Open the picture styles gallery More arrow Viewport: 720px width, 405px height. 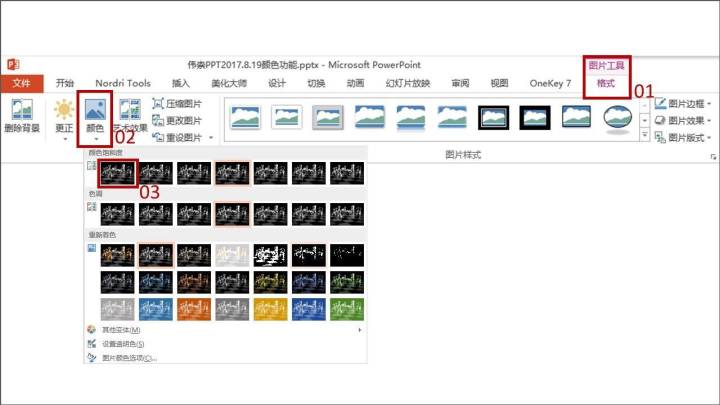click(645, 135)
